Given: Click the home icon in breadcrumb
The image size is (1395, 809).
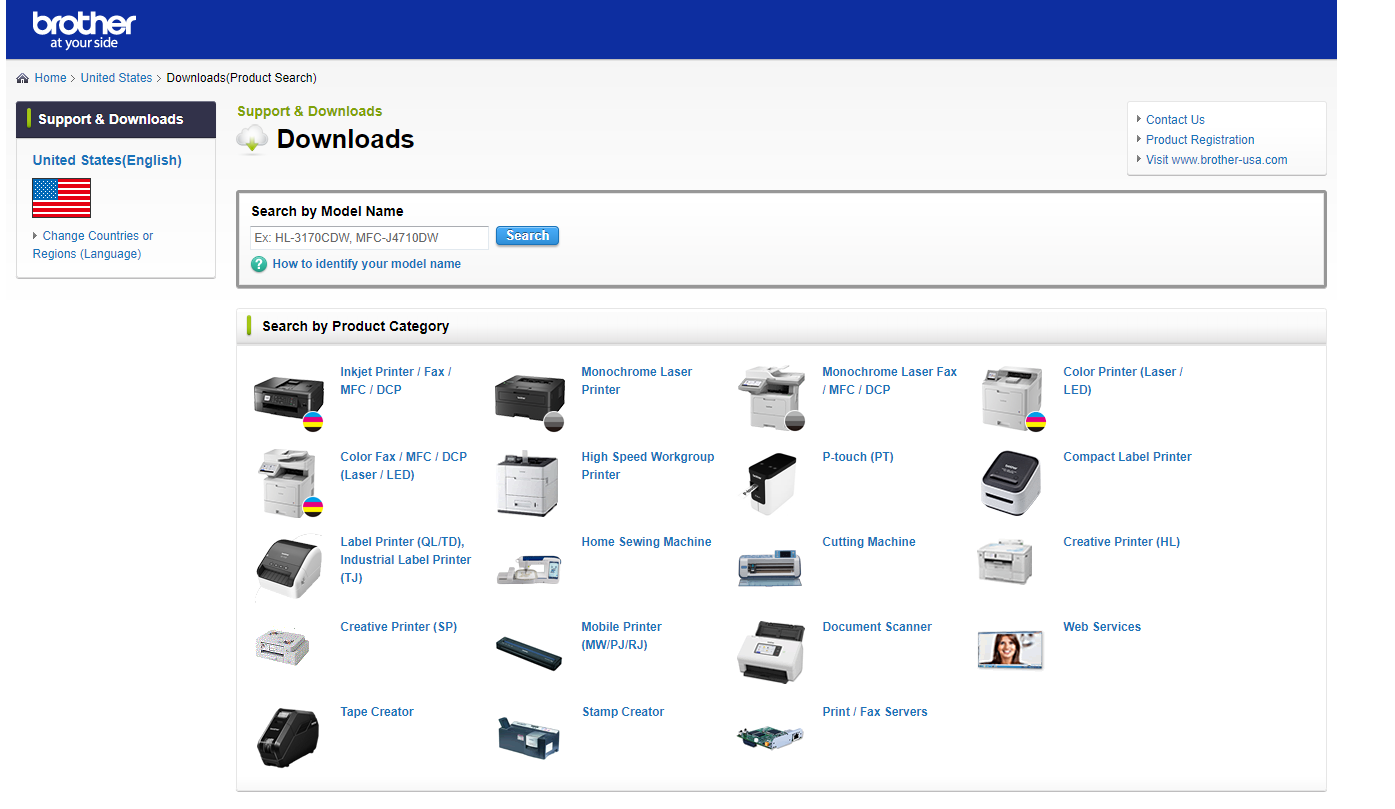Looking at the screenshot, I should tap(23, 78).
